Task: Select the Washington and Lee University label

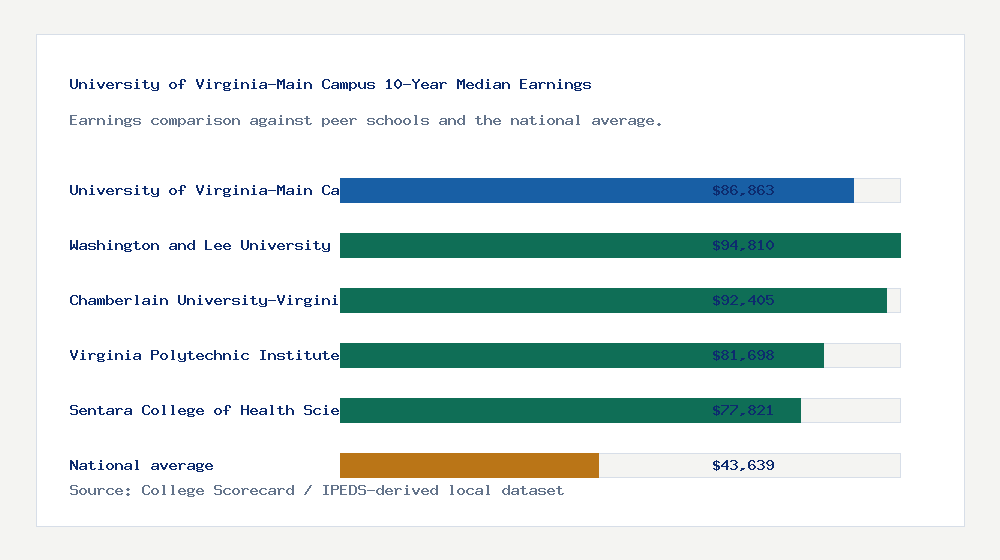Action: (200, 246)
